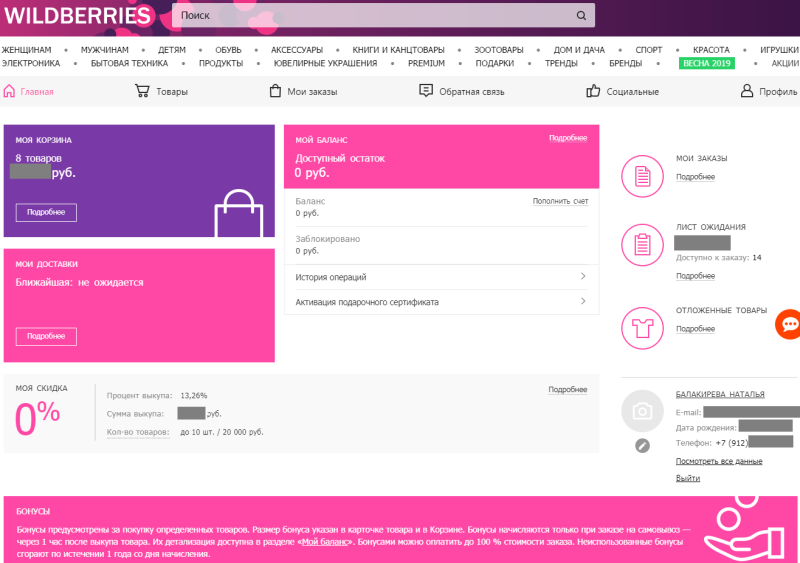Click Подробнее link in Моя скидка
Screen dimensions: 800x563
568,389
